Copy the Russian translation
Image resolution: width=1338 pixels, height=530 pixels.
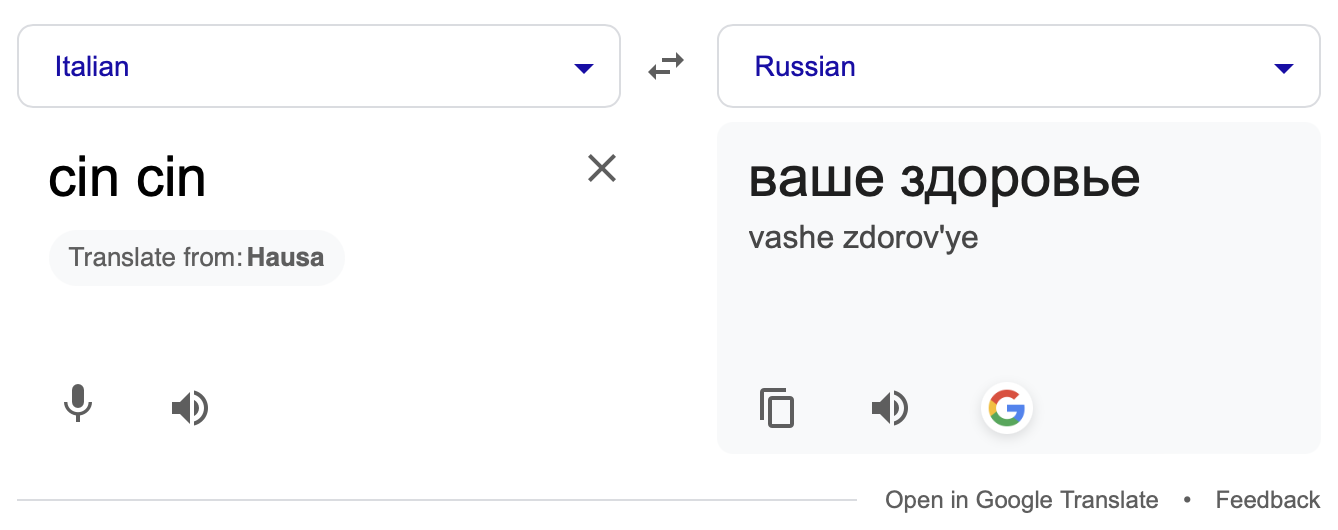point(777,408)
